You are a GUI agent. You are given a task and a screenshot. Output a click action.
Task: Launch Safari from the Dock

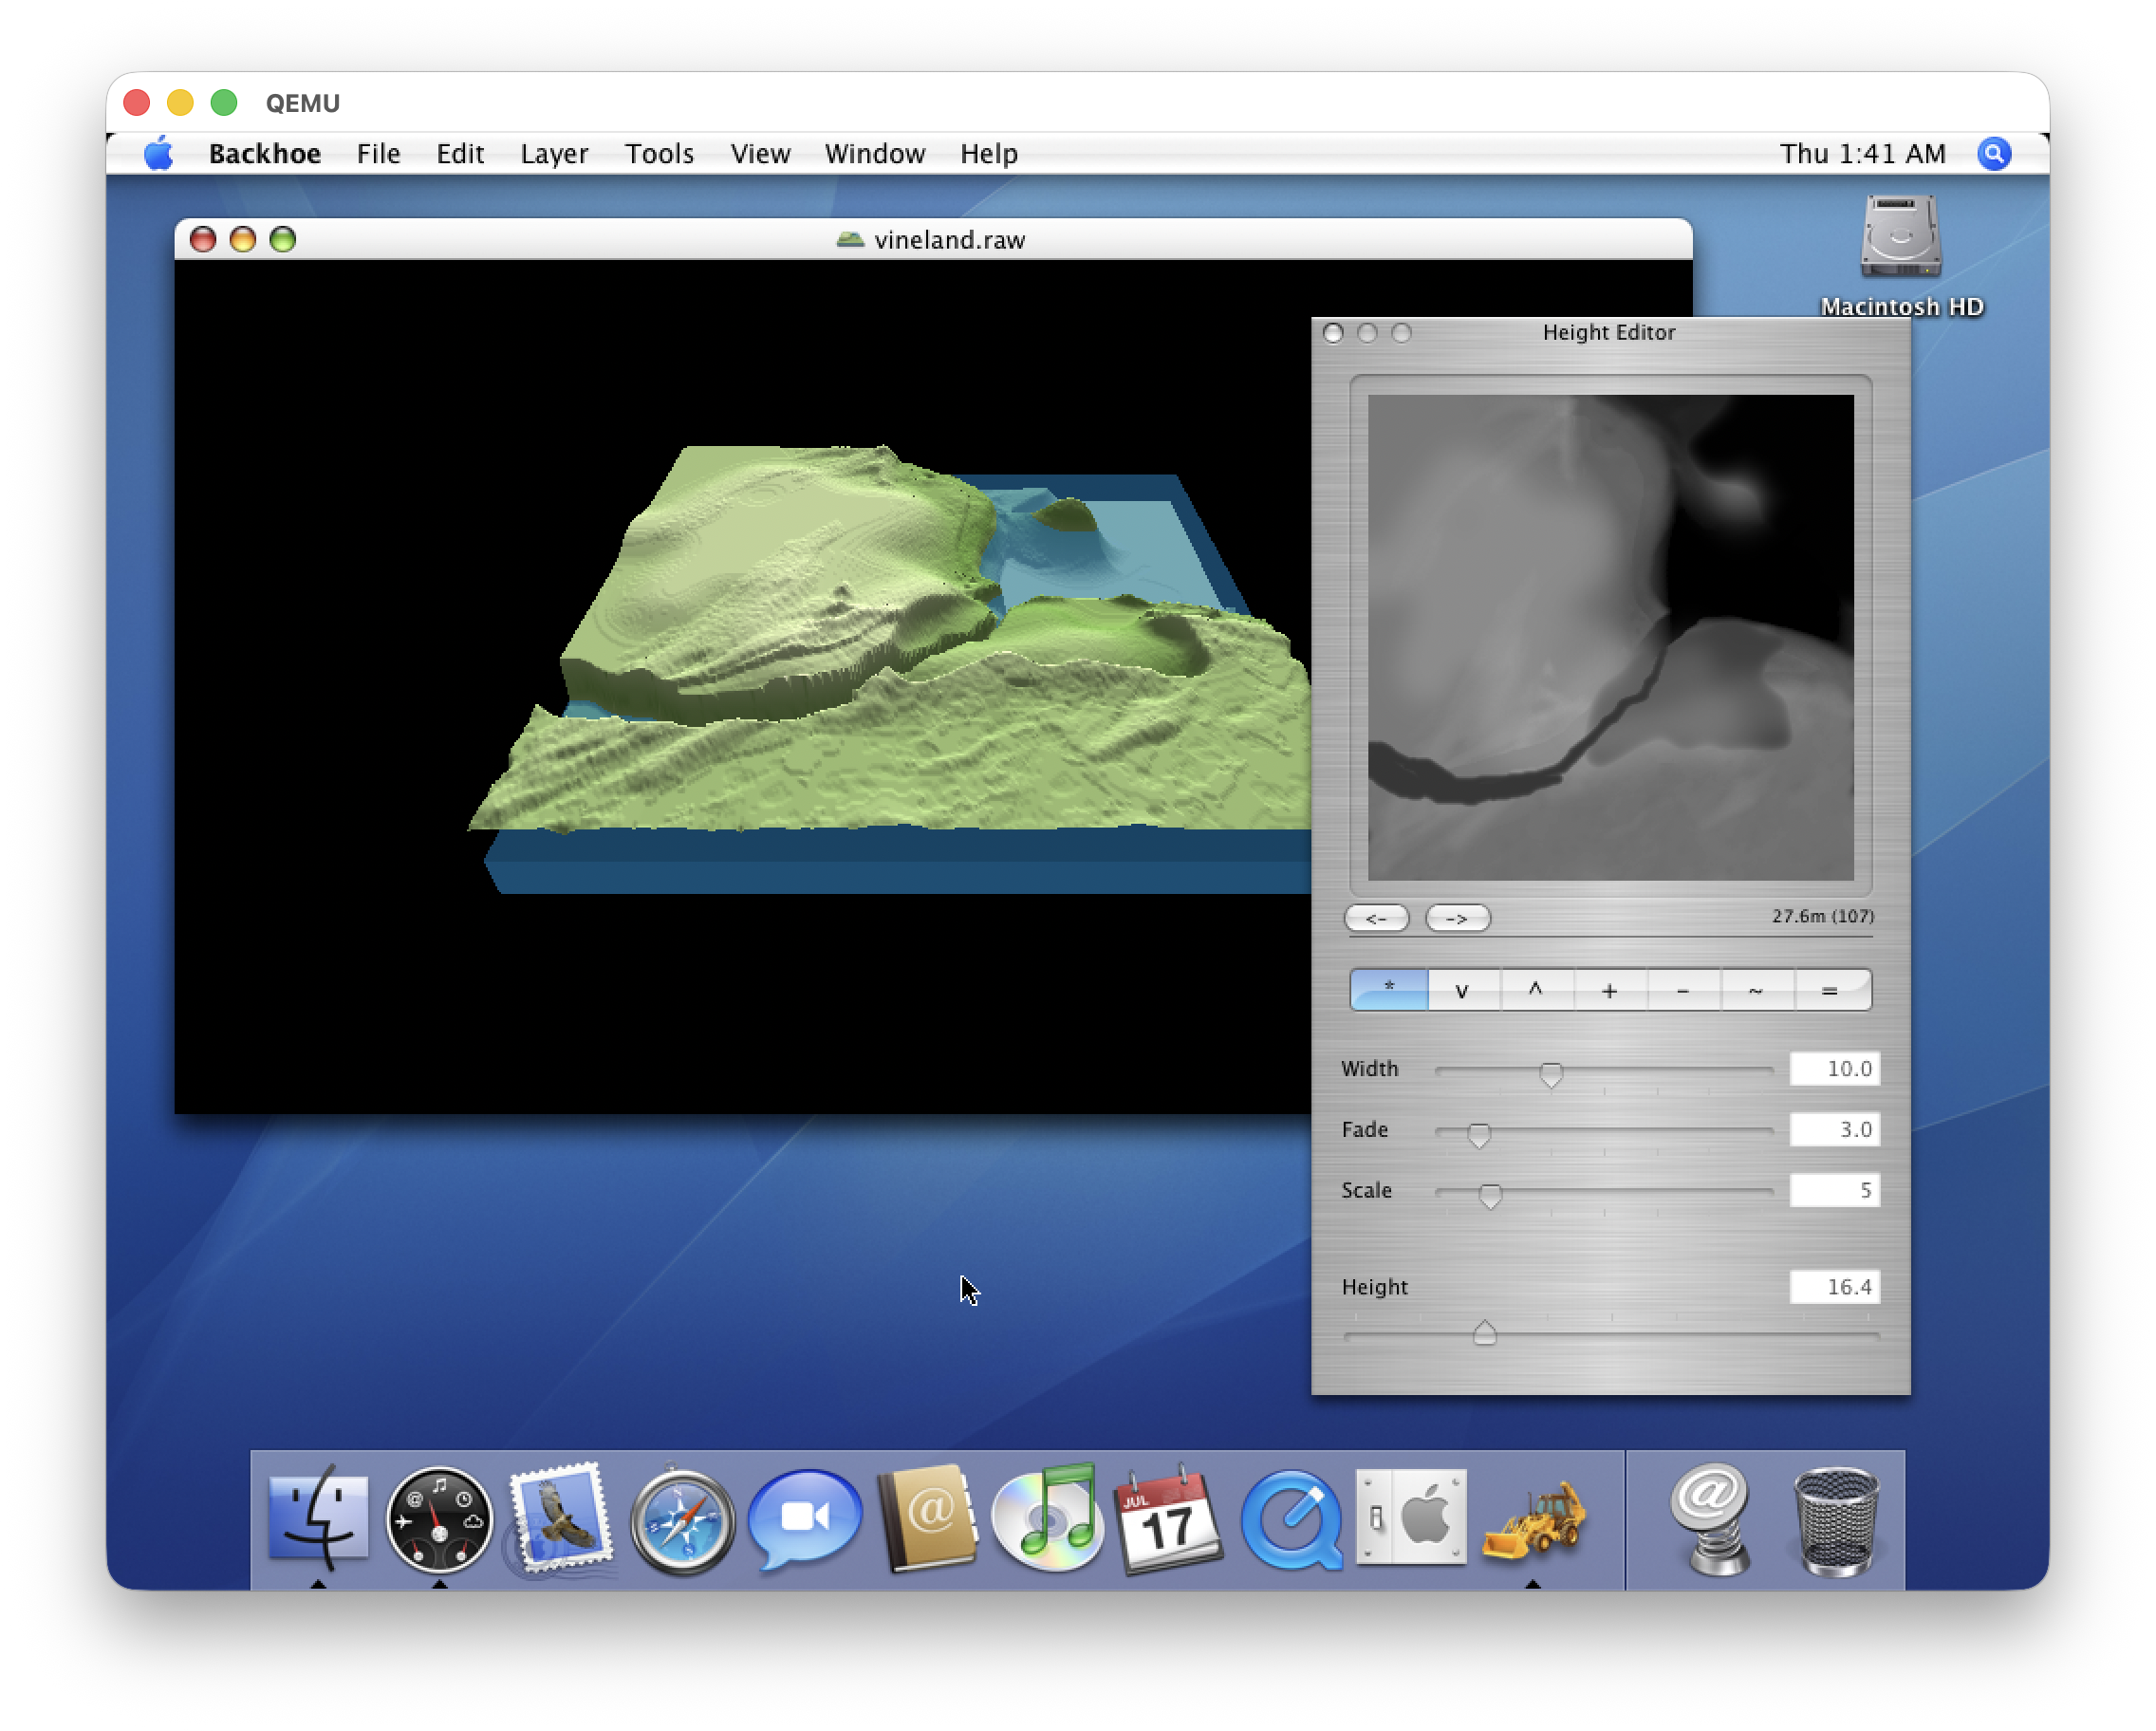[682, 1519]
